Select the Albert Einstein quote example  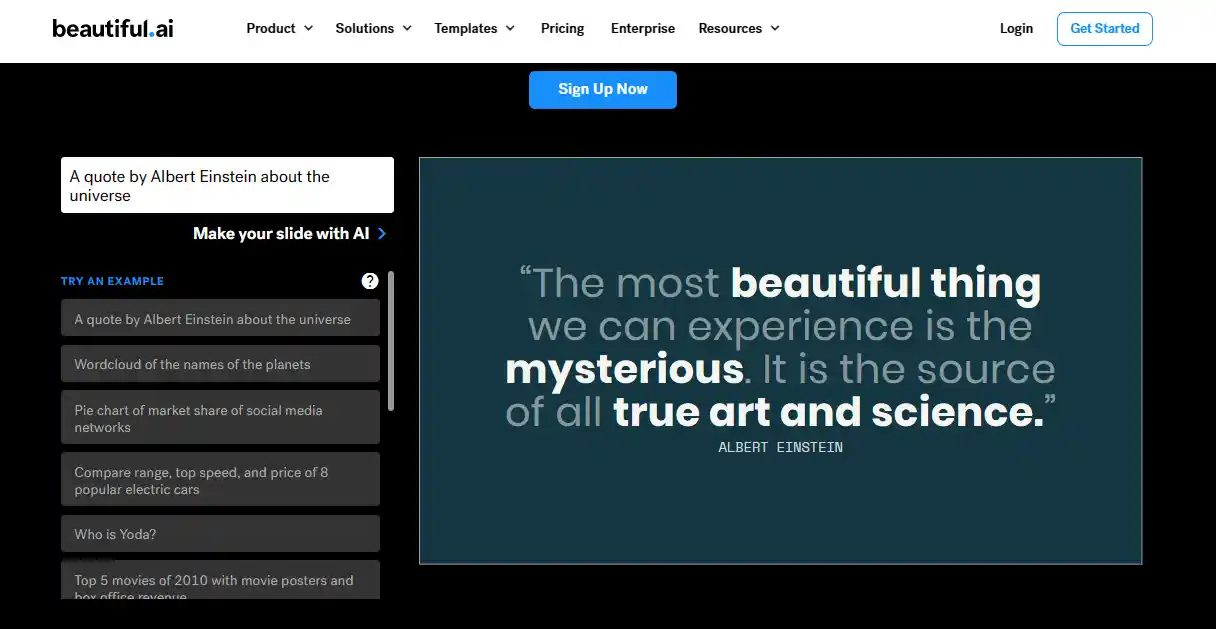tap(220, 318)
